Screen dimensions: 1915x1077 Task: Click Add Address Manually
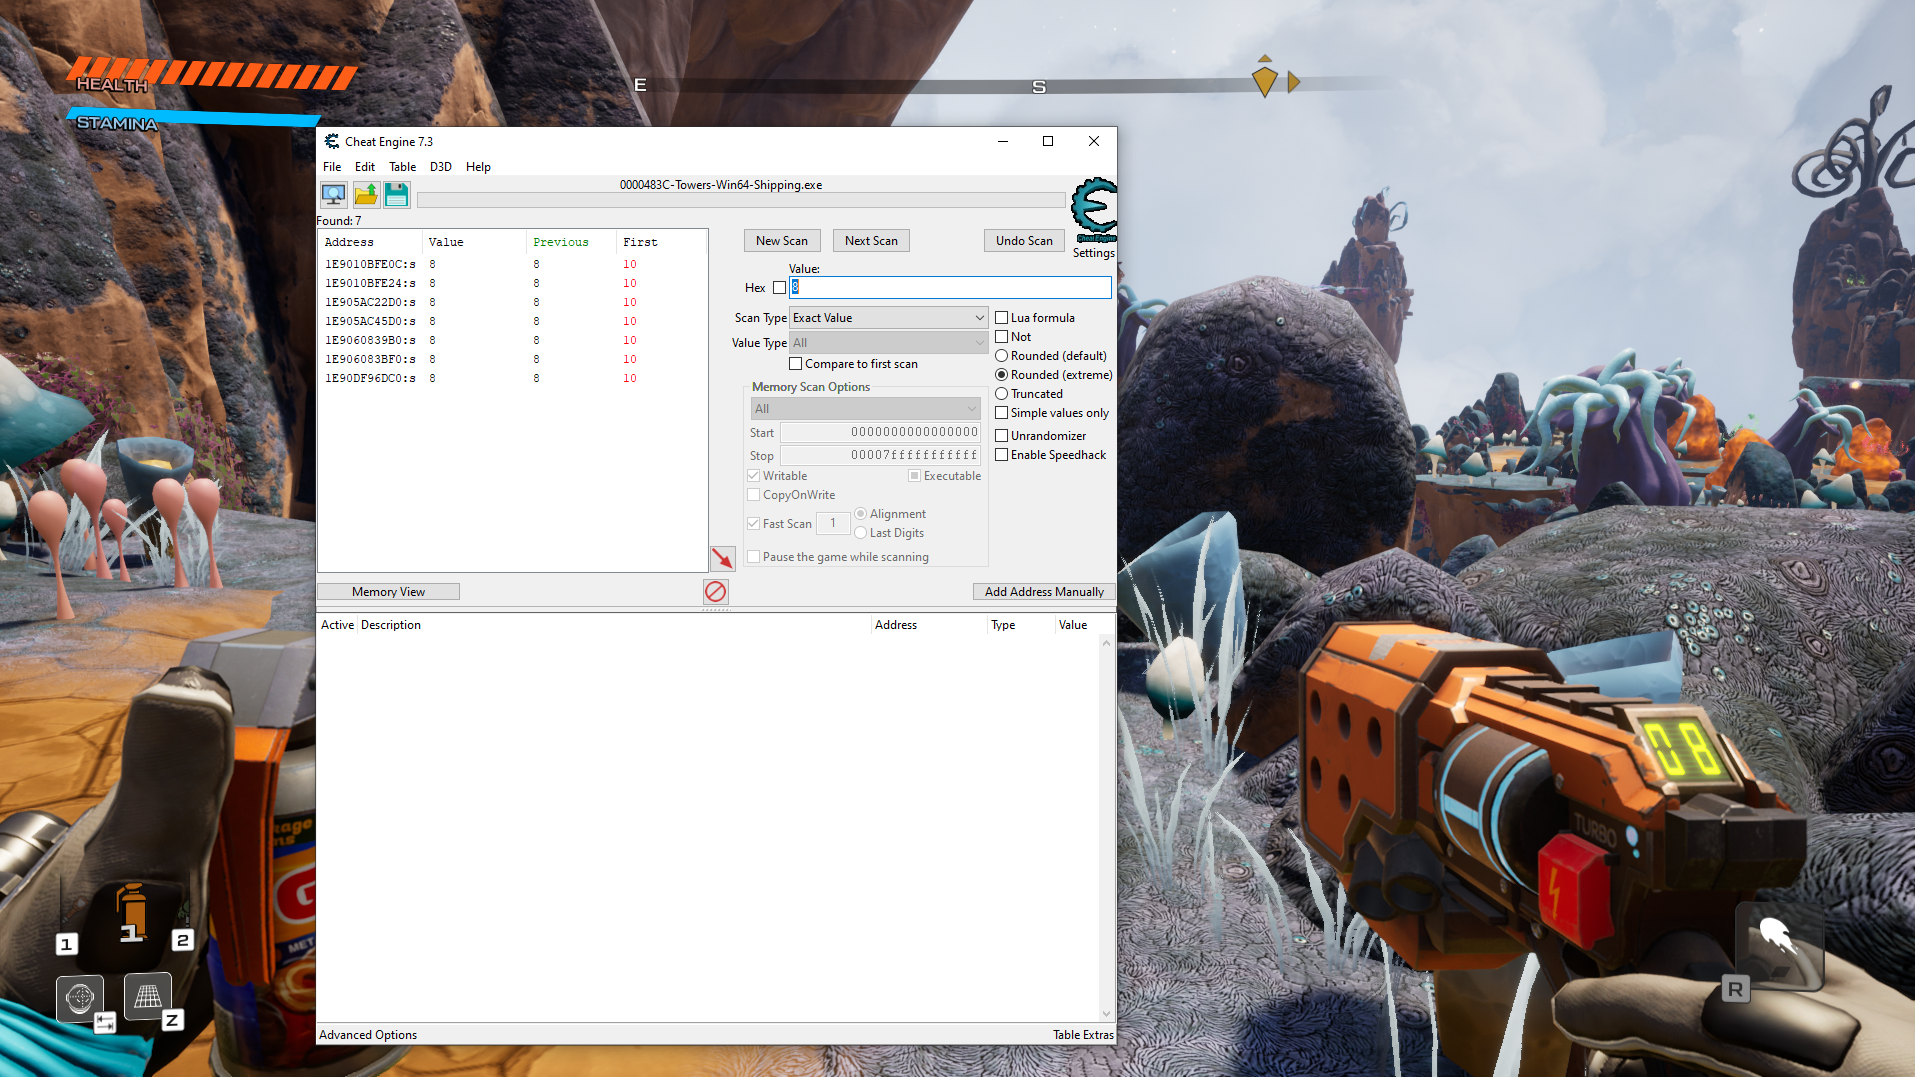point(1044,592)
